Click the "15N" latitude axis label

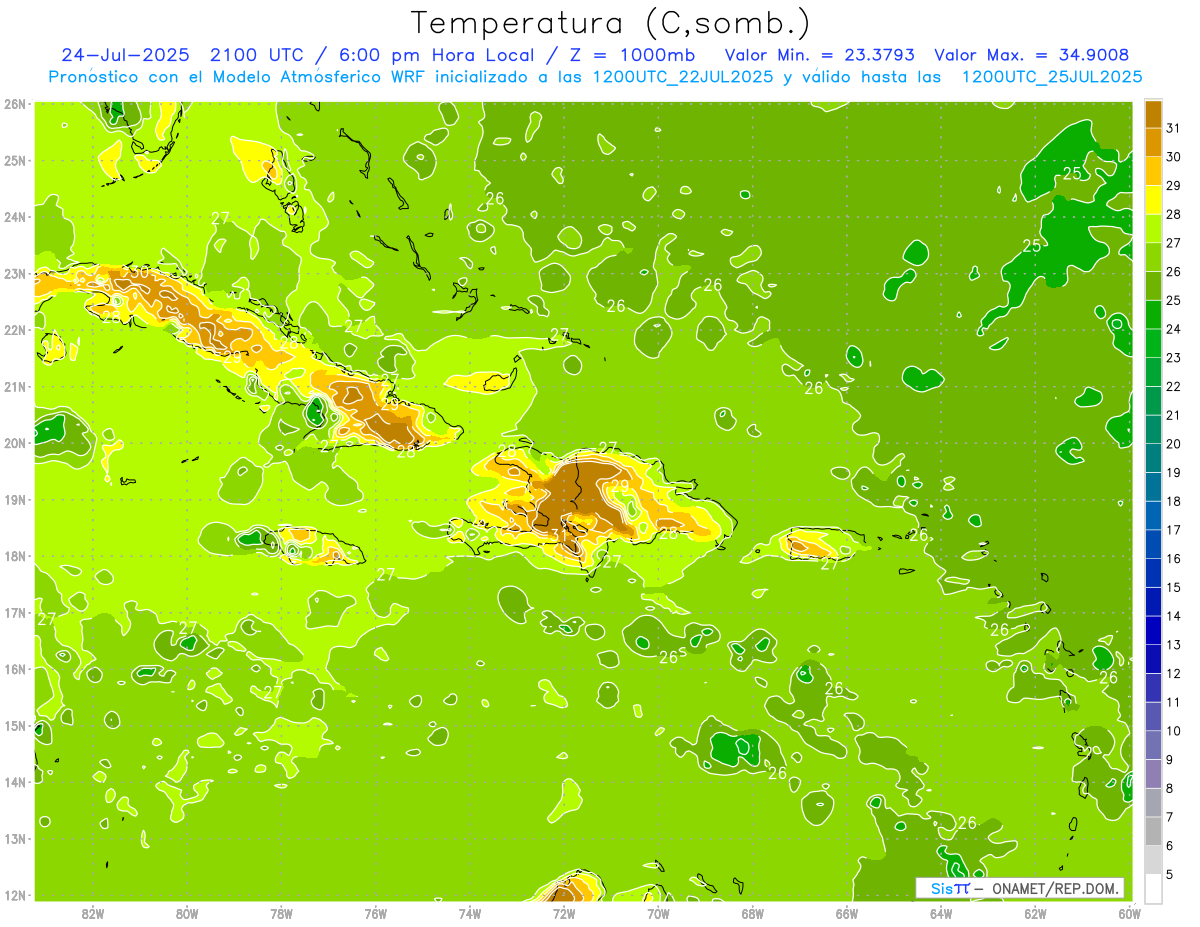[14, 725]
